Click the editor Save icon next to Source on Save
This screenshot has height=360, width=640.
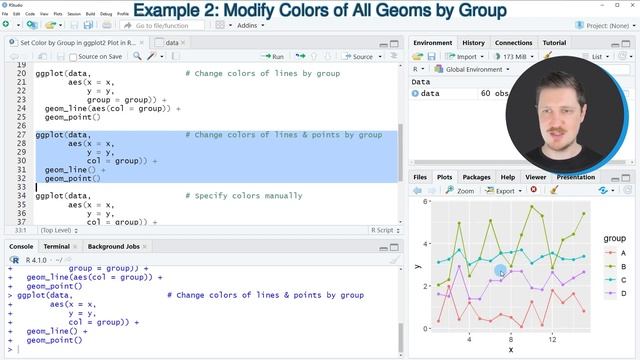(60, 56)
